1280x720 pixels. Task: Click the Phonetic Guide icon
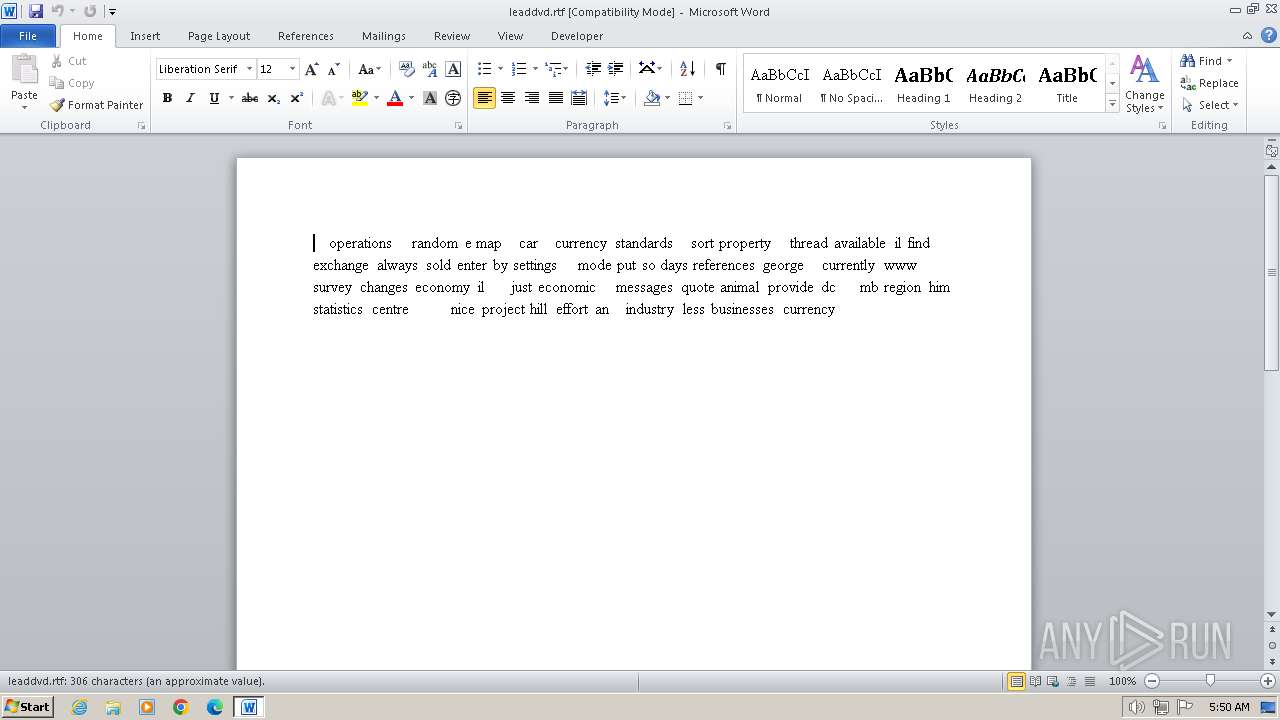[x=430, y=69]
